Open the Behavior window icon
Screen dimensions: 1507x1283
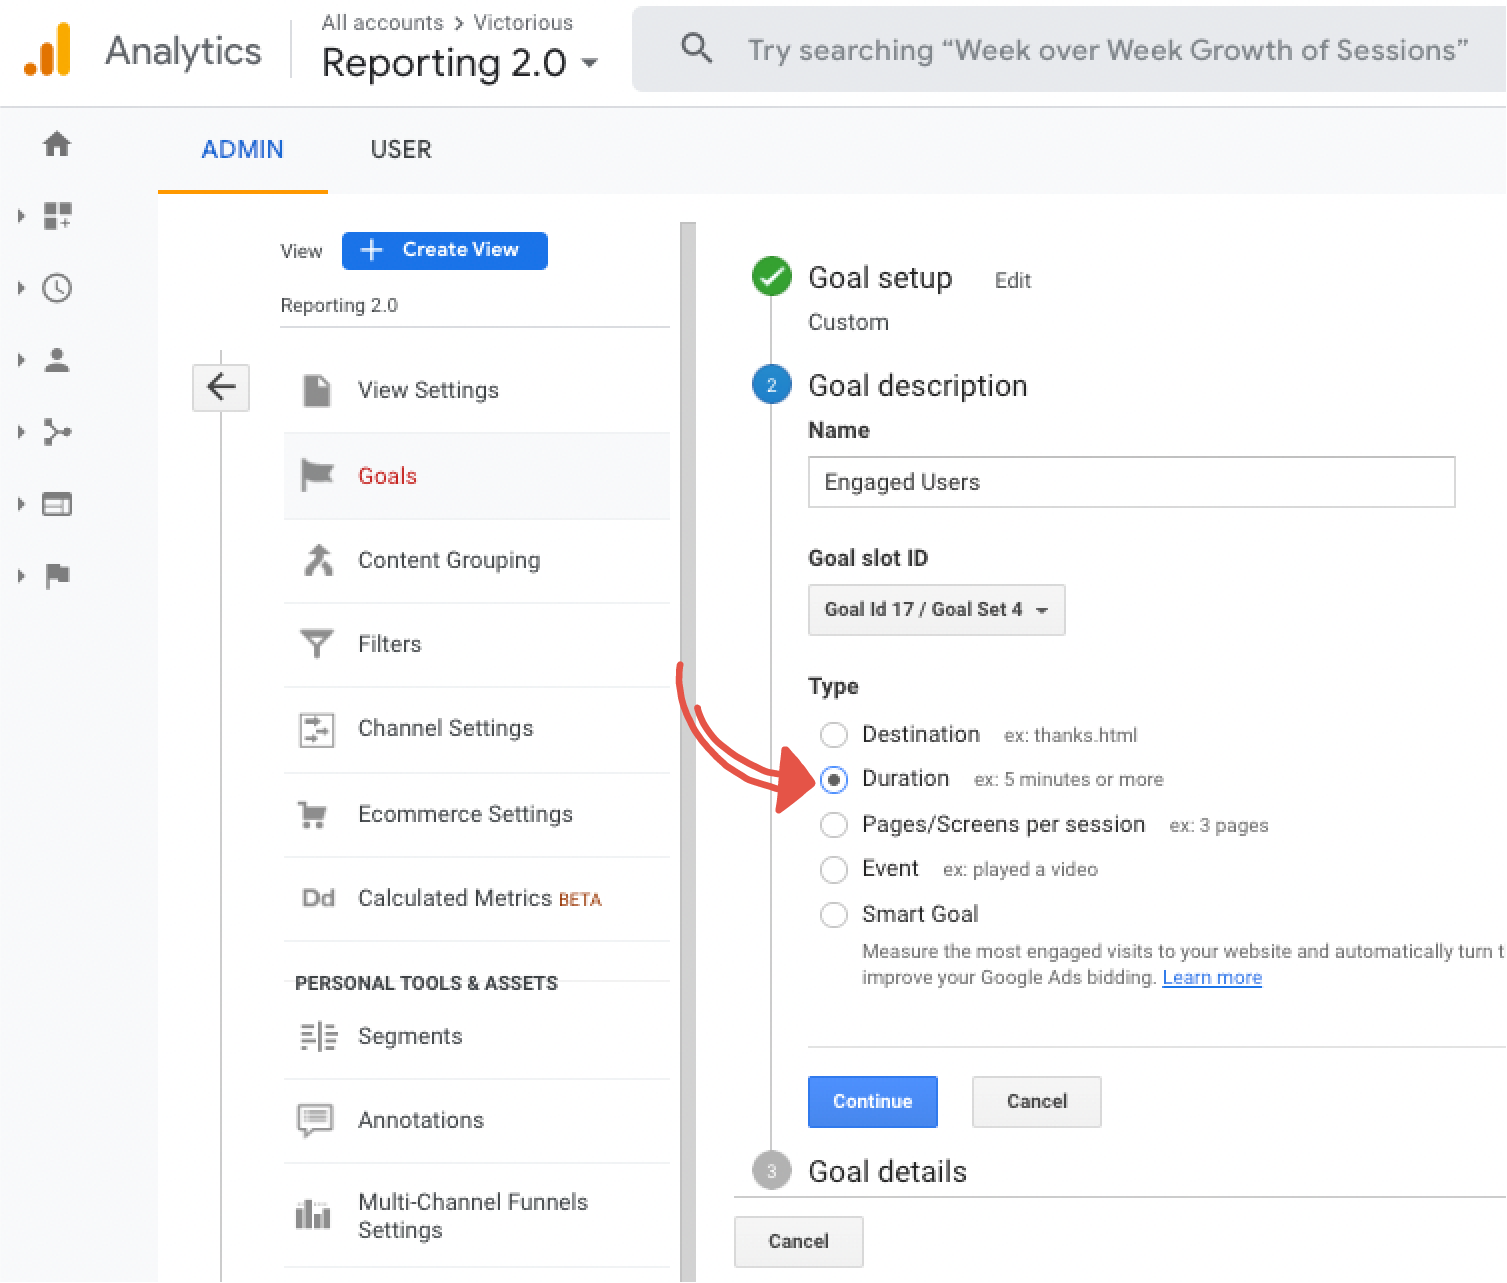[57, 504]
